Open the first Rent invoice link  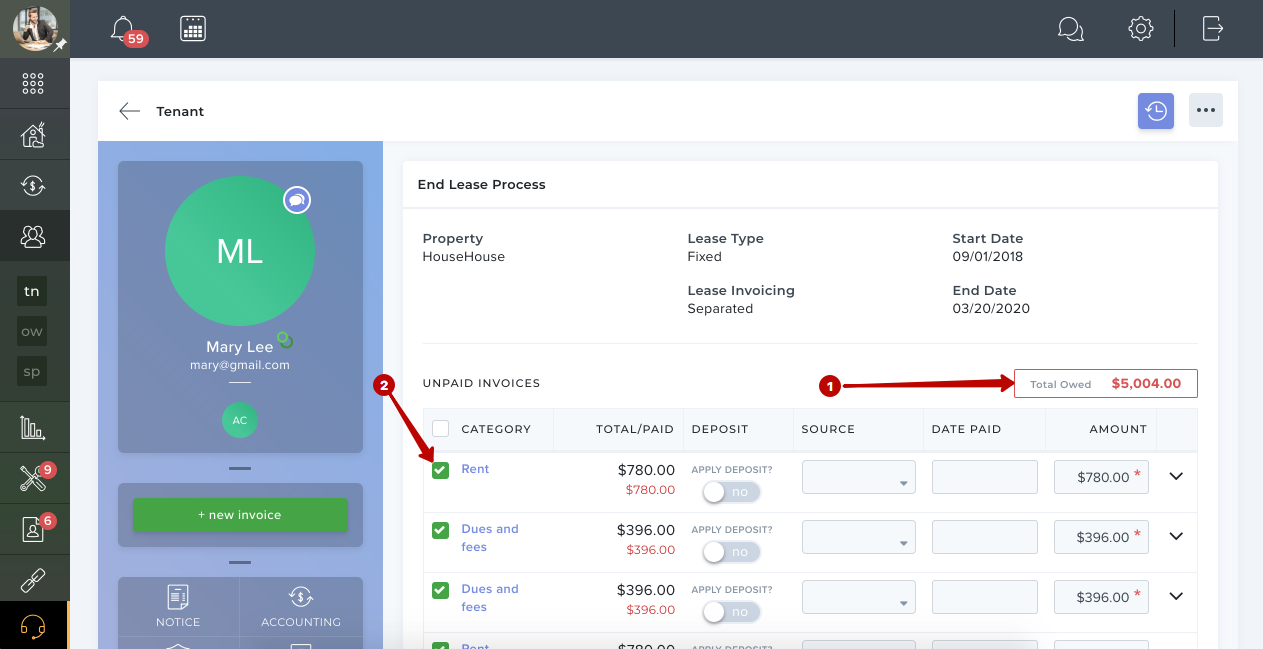(475, 469)
